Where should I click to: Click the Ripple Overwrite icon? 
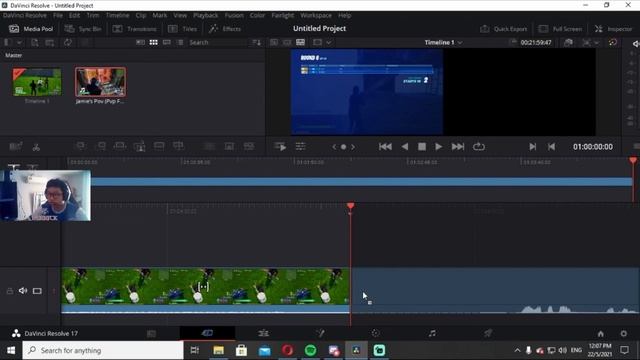tap(120, 146)
